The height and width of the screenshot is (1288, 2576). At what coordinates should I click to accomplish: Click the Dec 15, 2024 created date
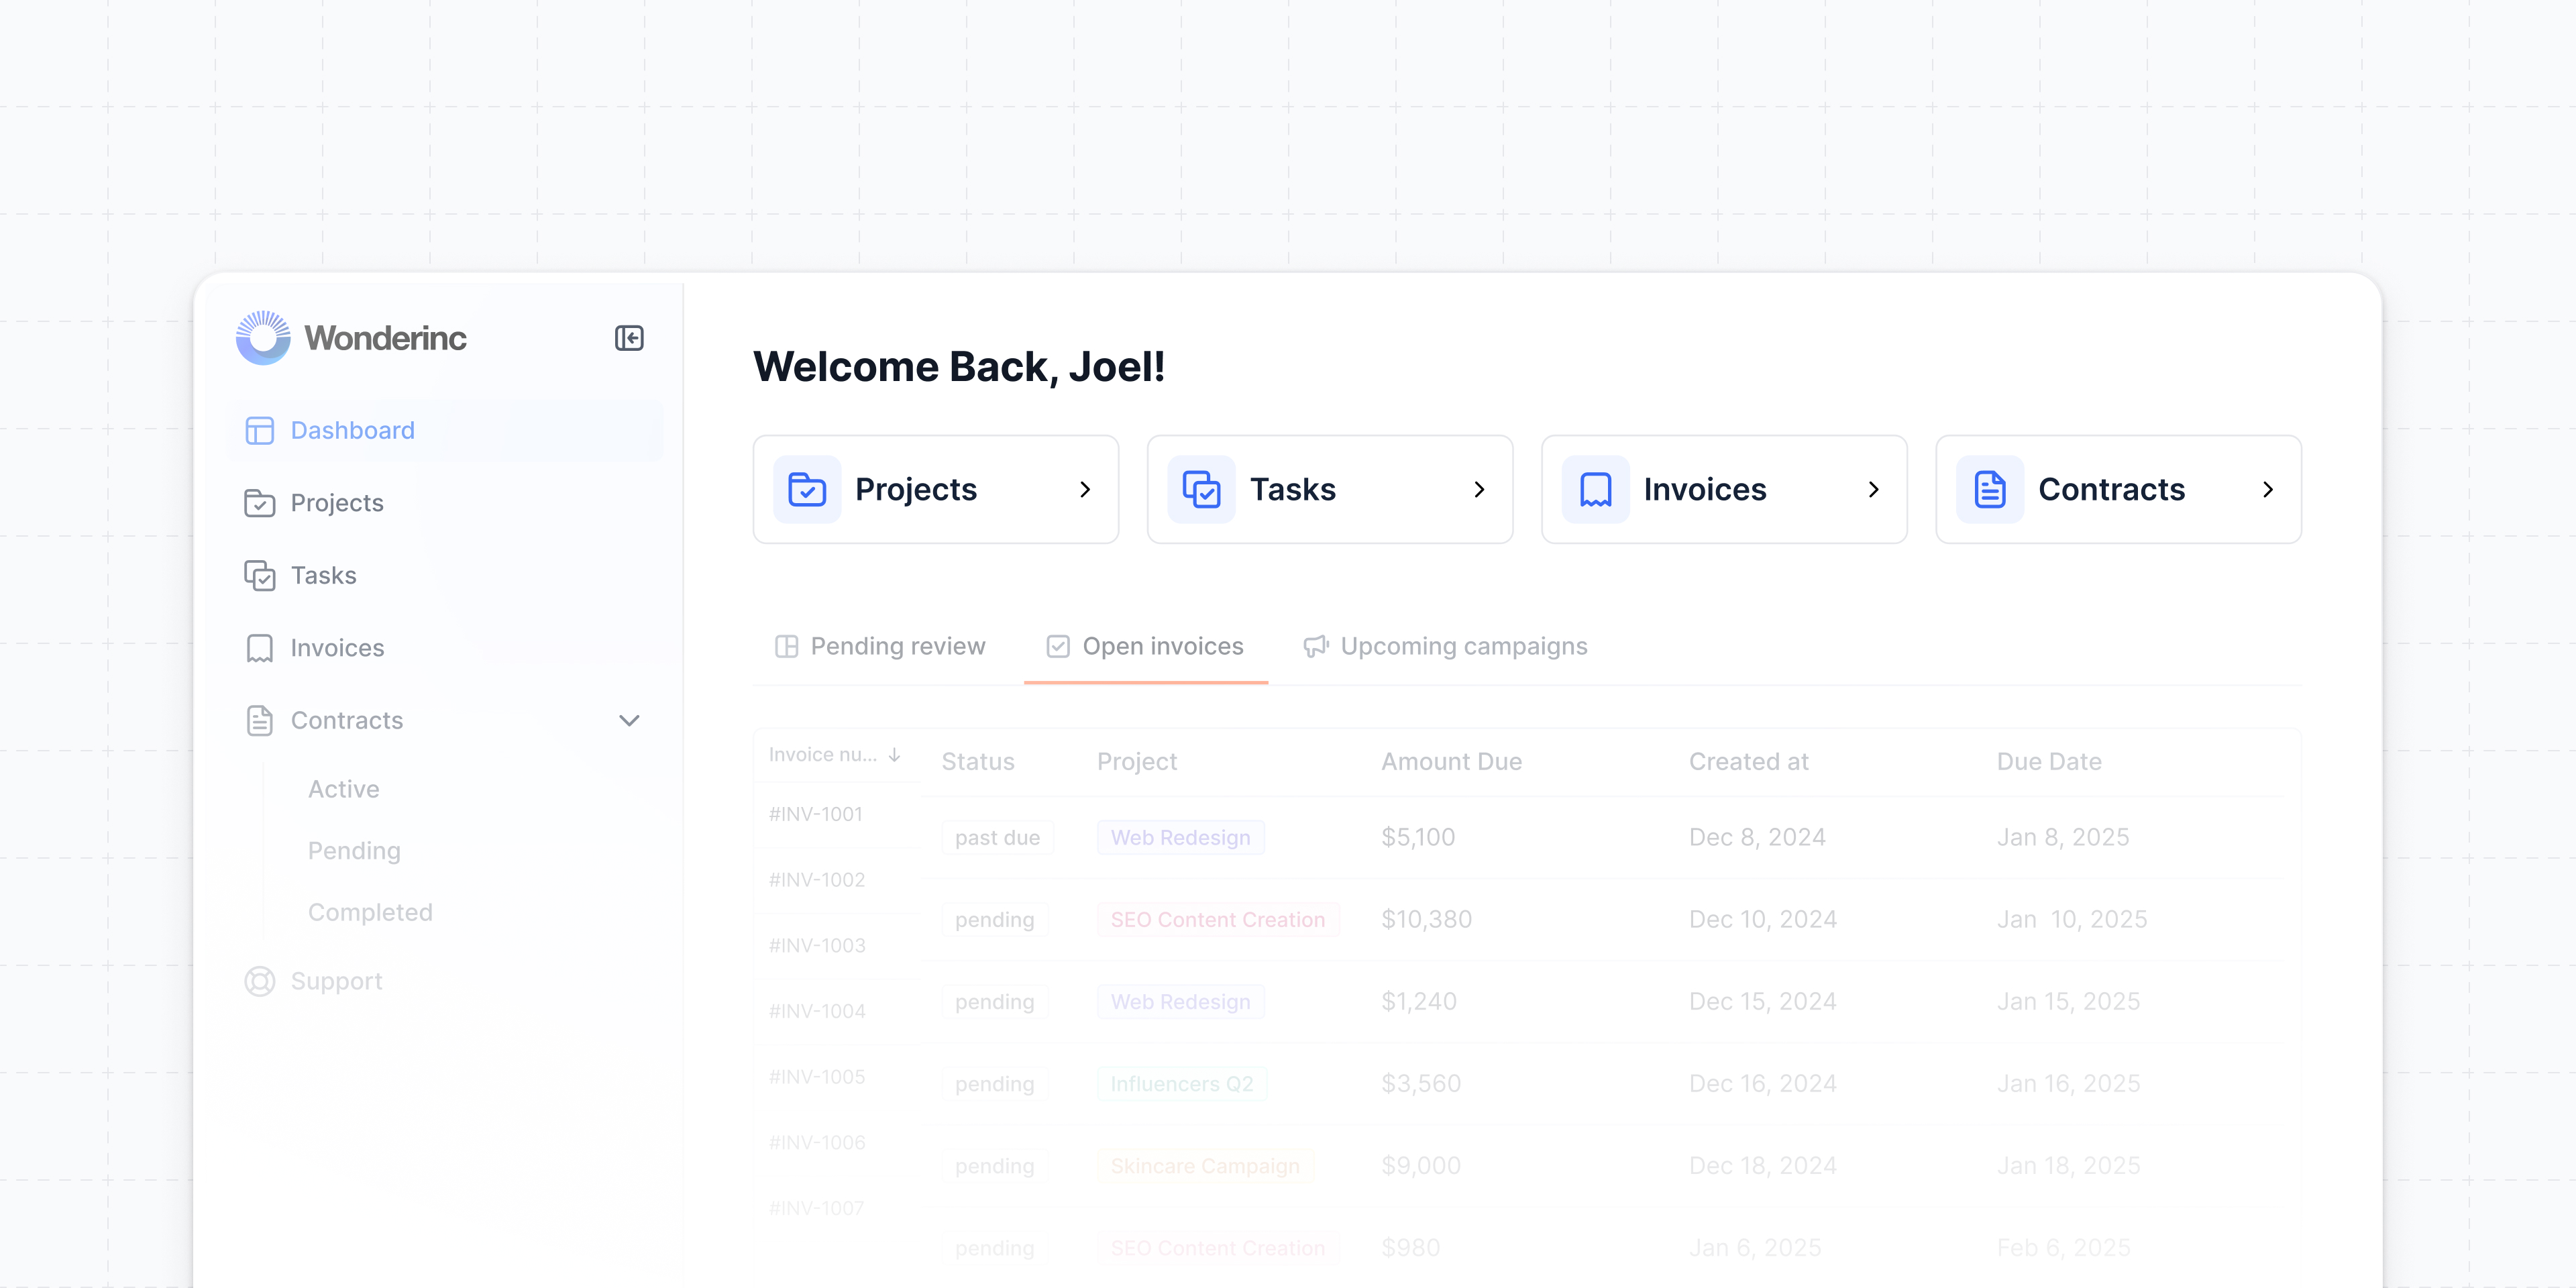1763,1002
